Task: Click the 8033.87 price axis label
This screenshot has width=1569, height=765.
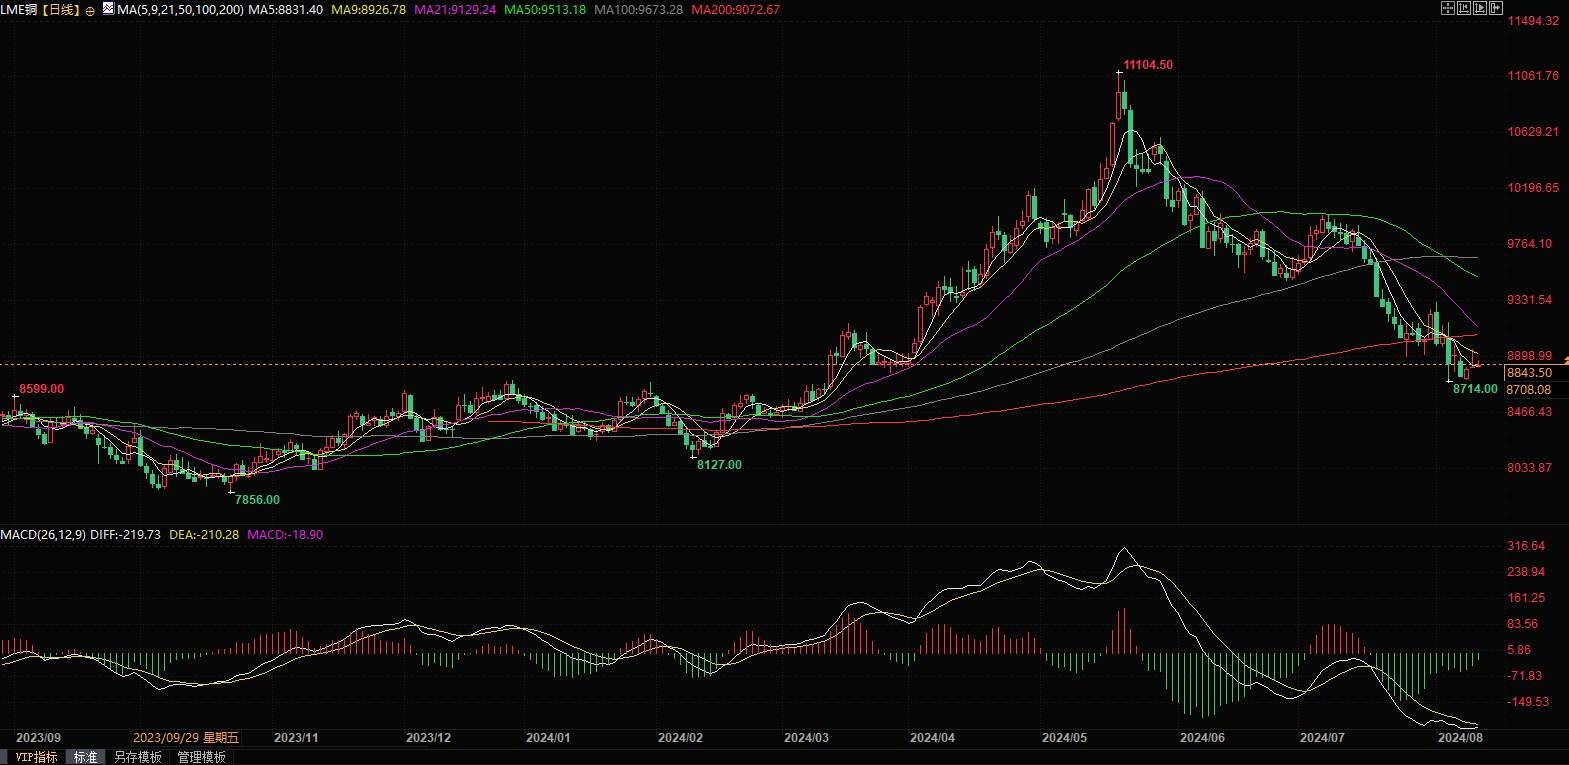Action: point(1530,468)
